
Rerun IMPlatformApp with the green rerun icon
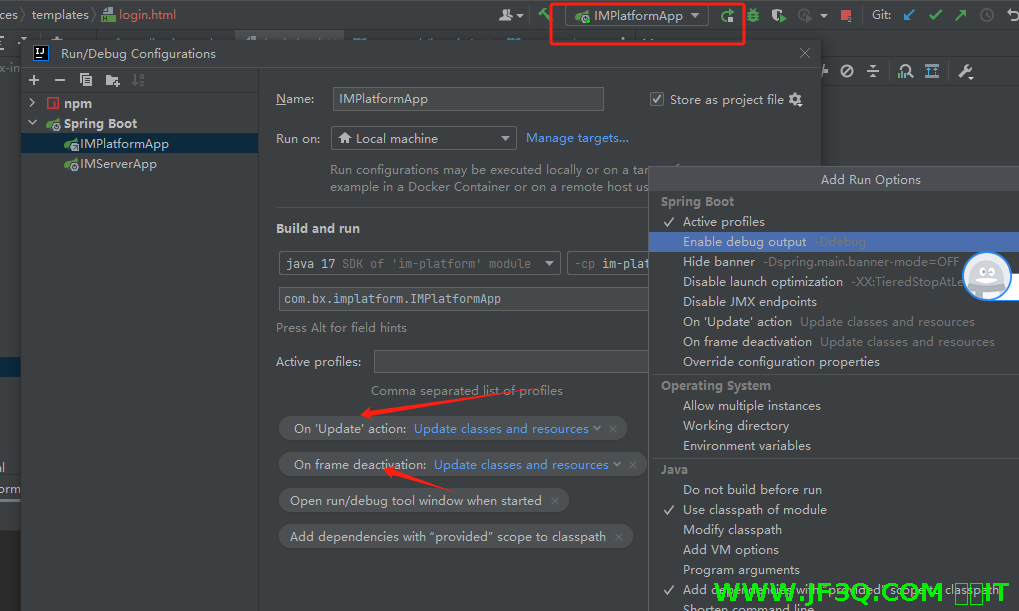[x=727, y=15]
